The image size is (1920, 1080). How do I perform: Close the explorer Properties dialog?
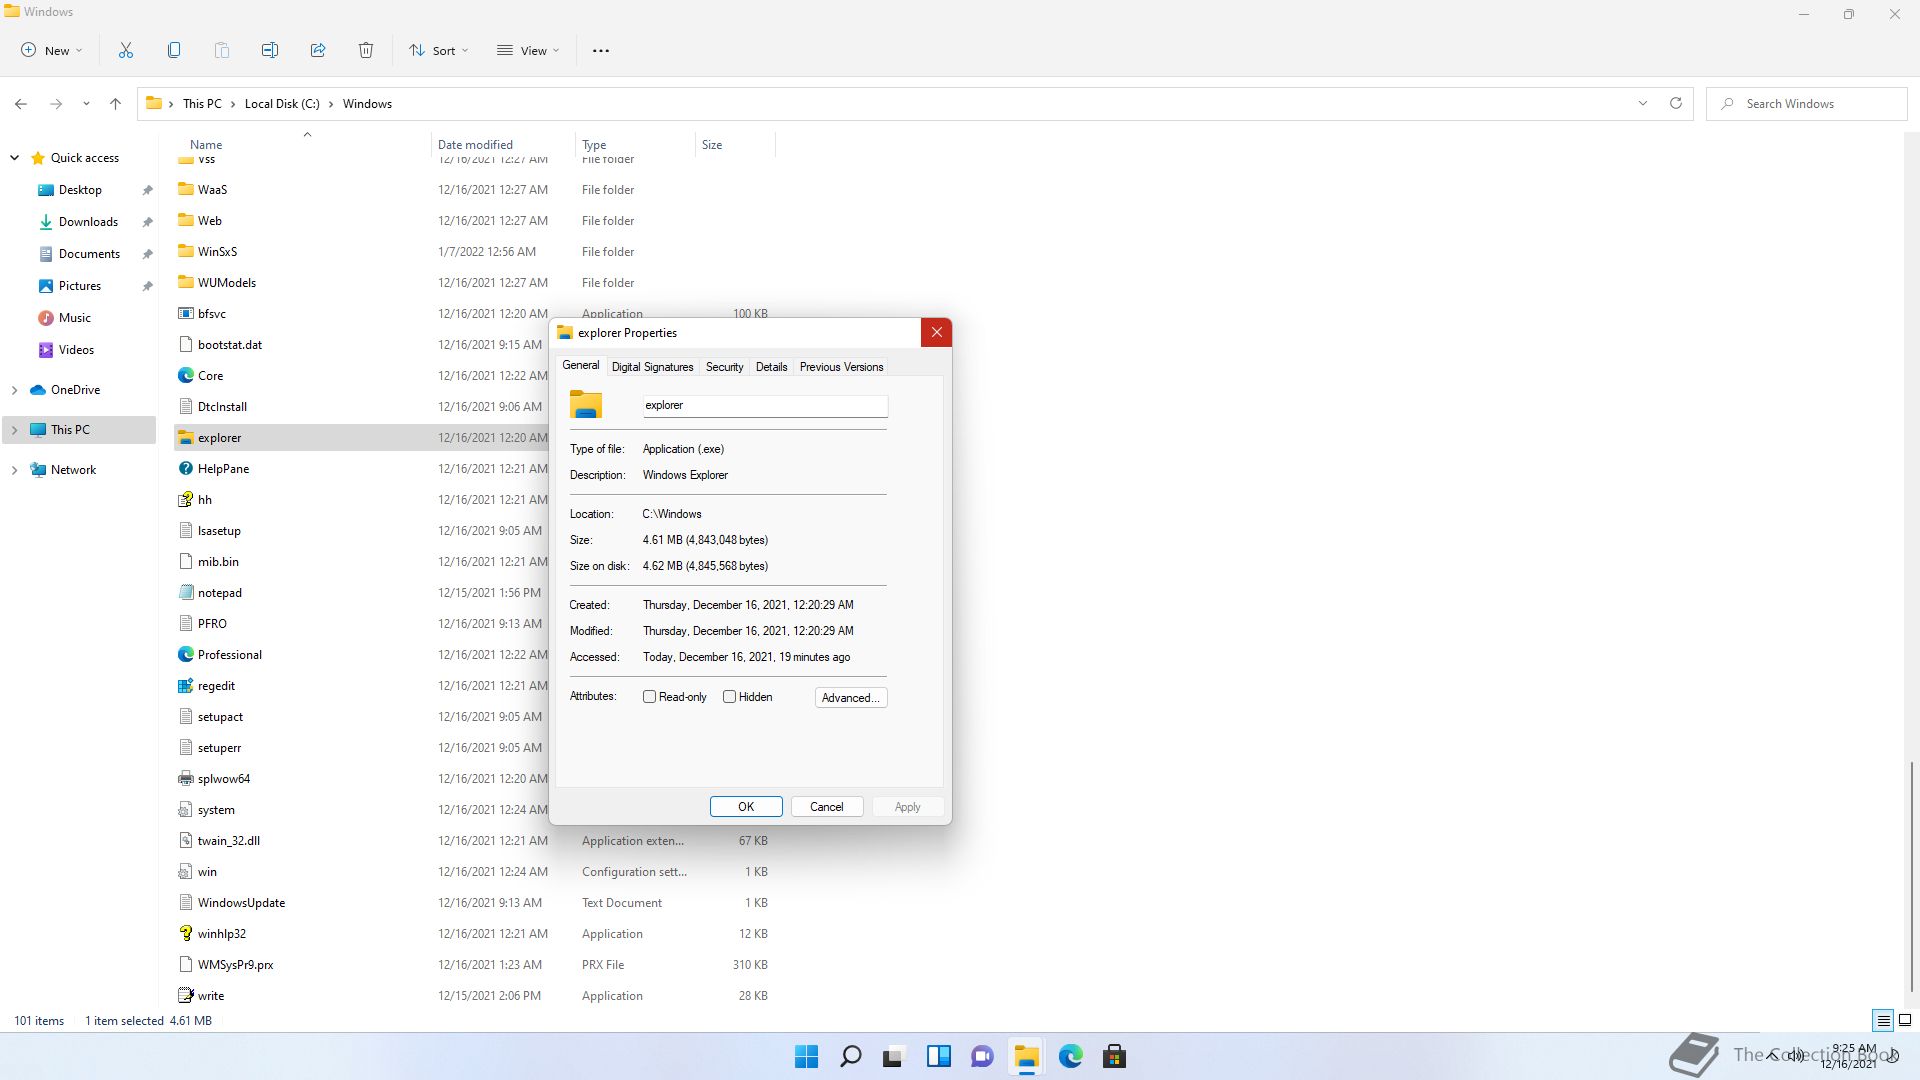click(936, 333)
